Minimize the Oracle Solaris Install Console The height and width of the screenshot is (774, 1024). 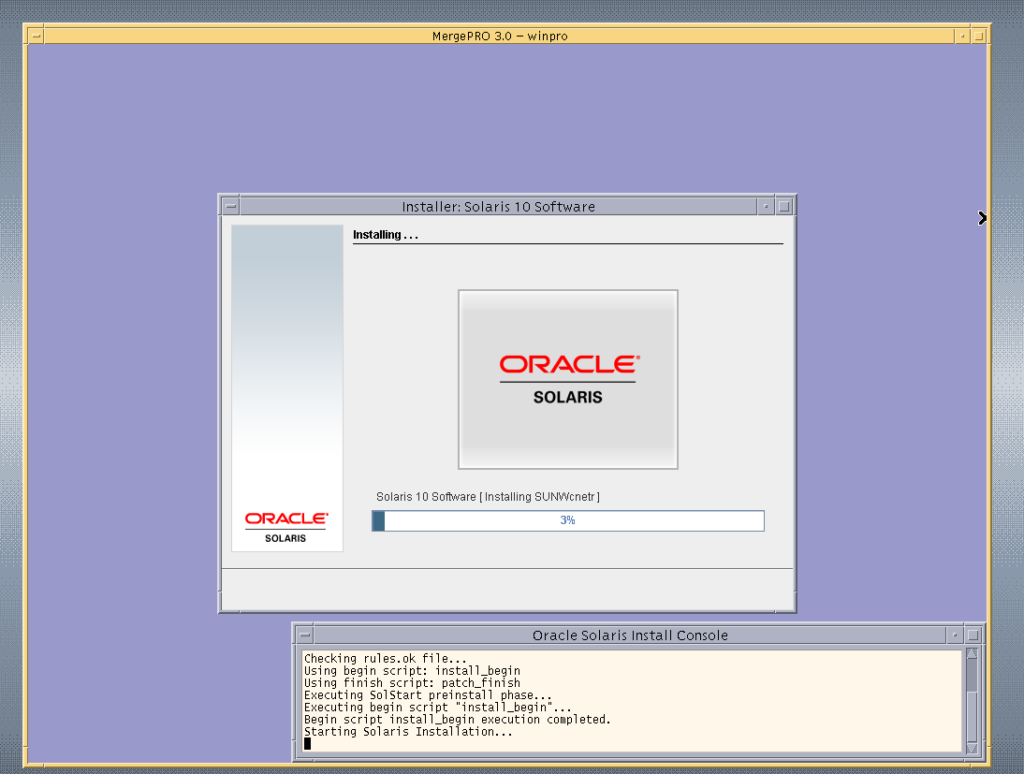click(x=957, y=635)
